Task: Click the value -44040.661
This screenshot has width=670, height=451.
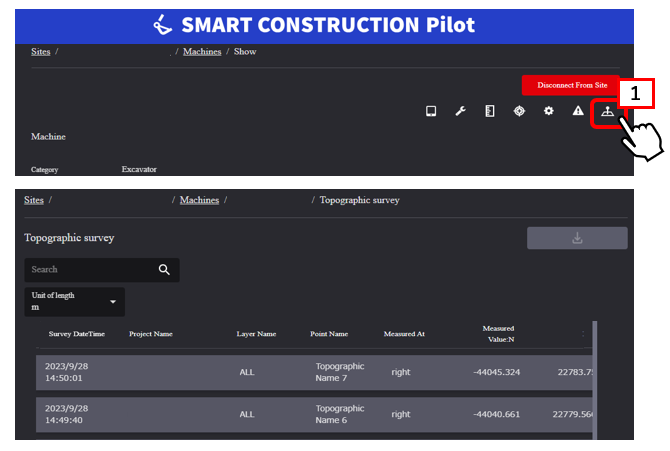Action: 497,415
